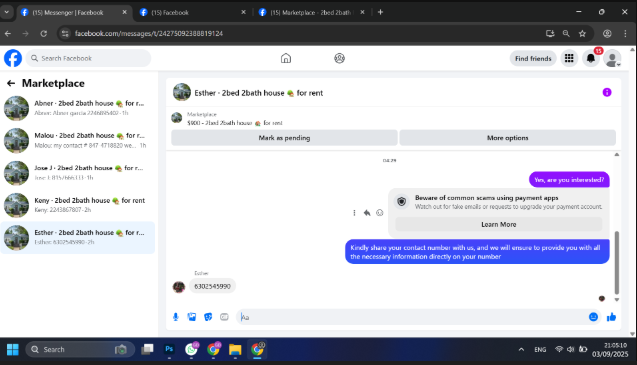Click the browser back arrow
The image size is (637, 365).
8,34
